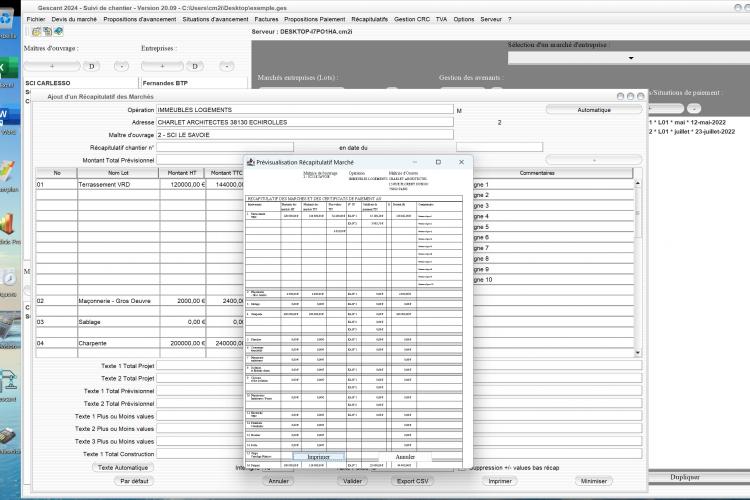Click the Par défaut button
The image size is (750, 500).
click(x=134, y=481)
